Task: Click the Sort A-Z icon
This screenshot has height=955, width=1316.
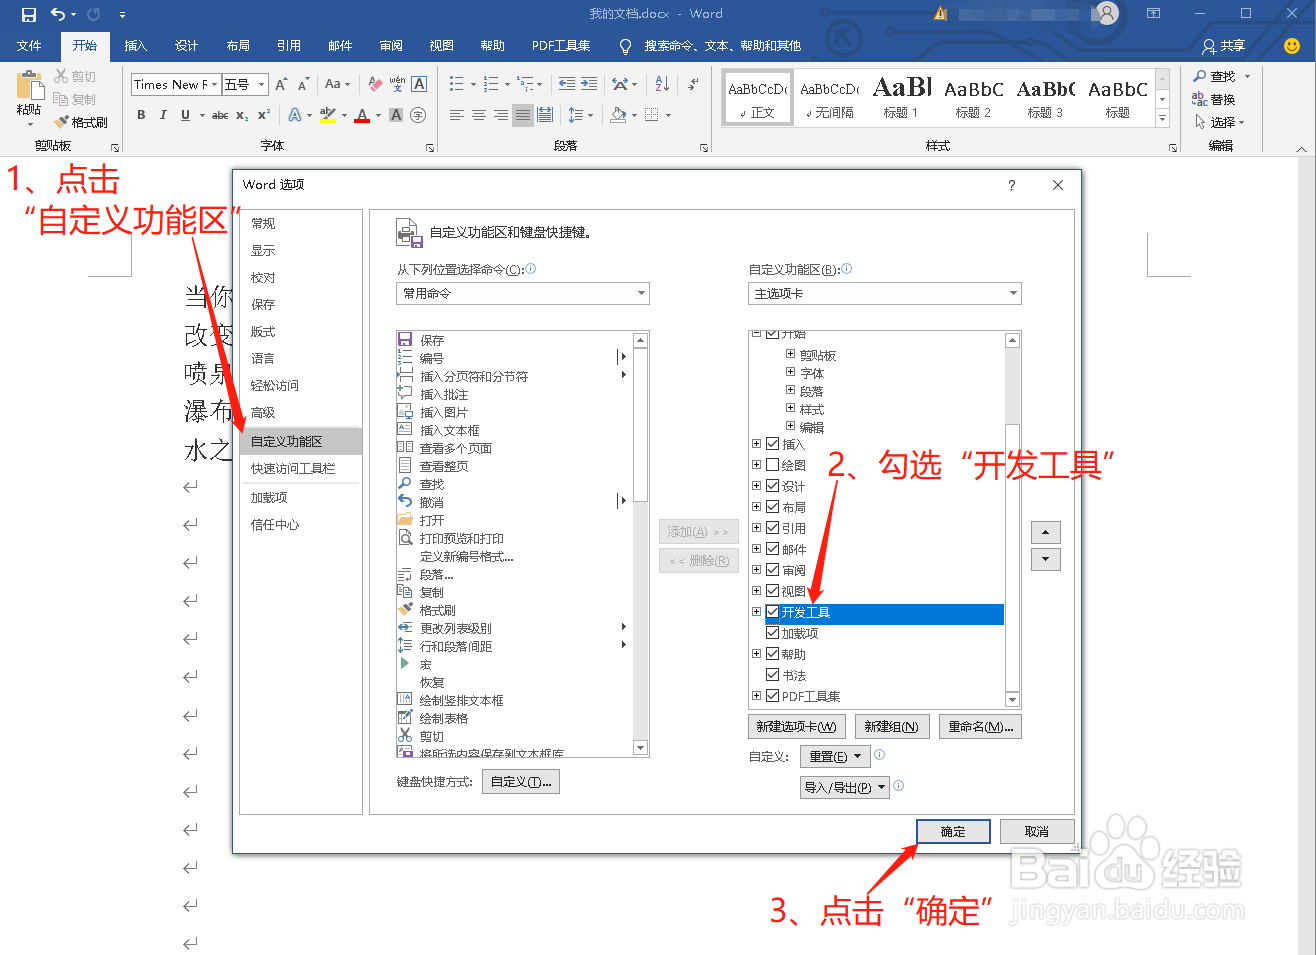Action: (x=662, y=84)
